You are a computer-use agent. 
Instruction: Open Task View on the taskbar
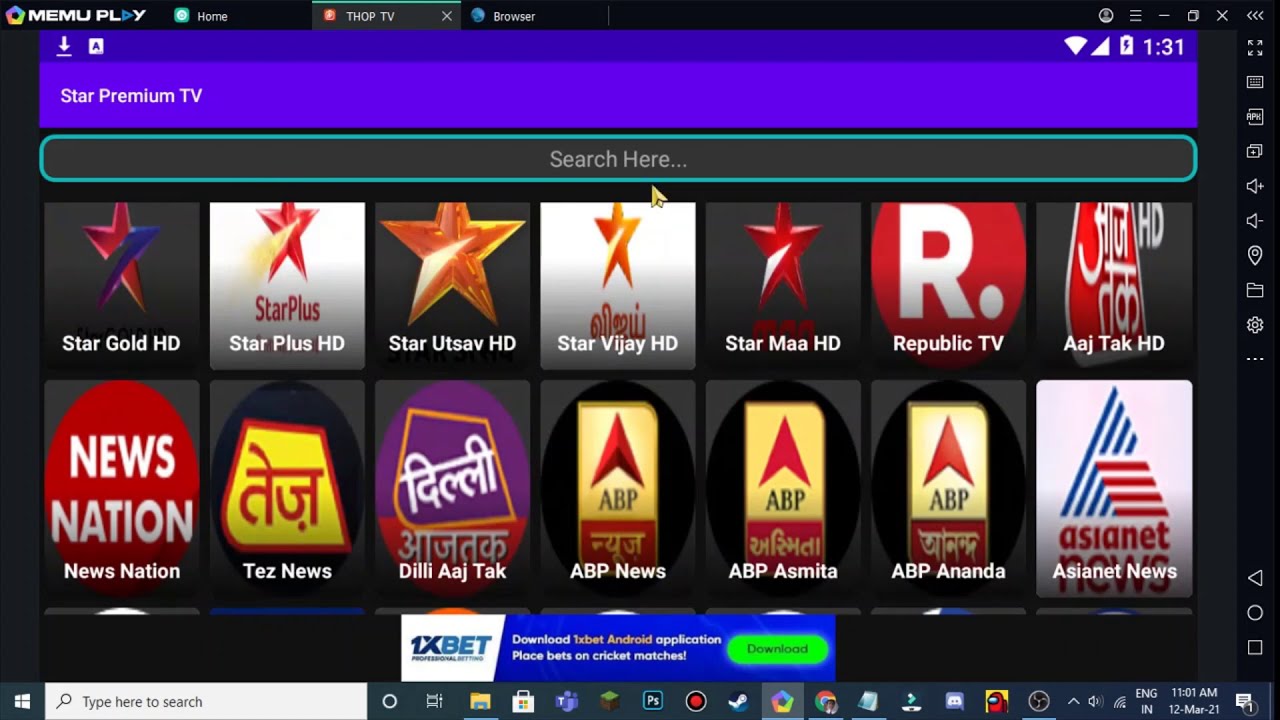click(x=434, y=701)
